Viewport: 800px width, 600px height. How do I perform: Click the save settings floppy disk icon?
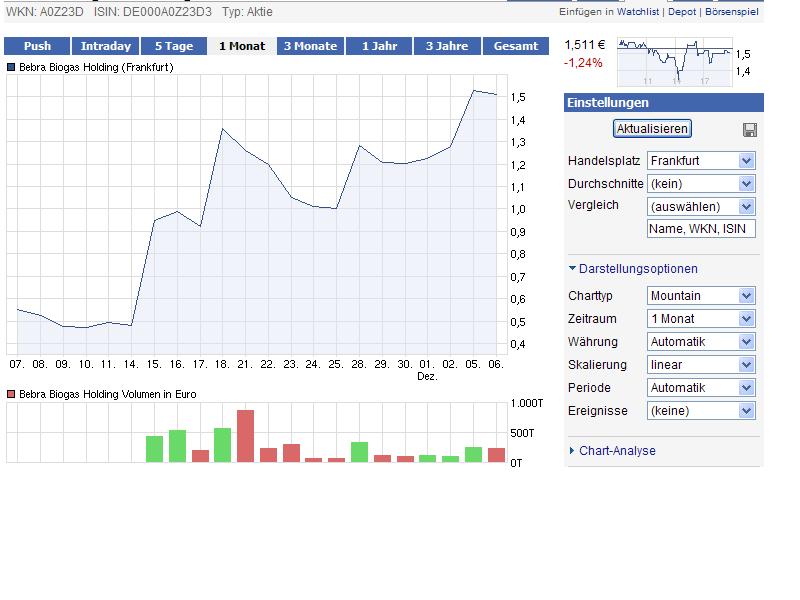tap(749, 130)
